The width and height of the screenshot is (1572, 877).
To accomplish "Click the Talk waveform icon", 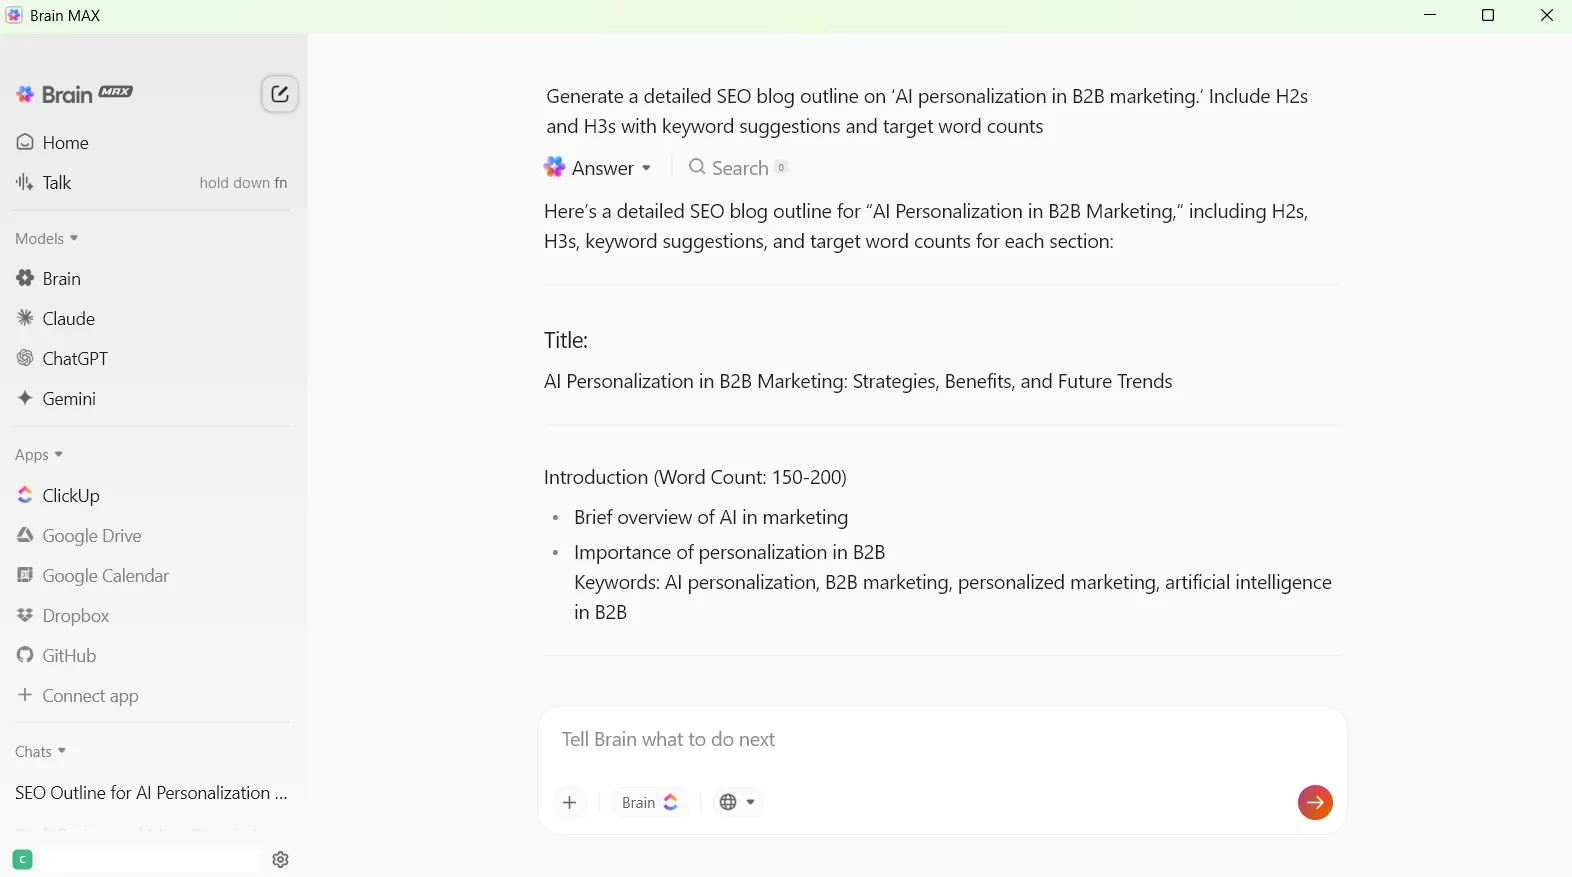I will point(25,182).
